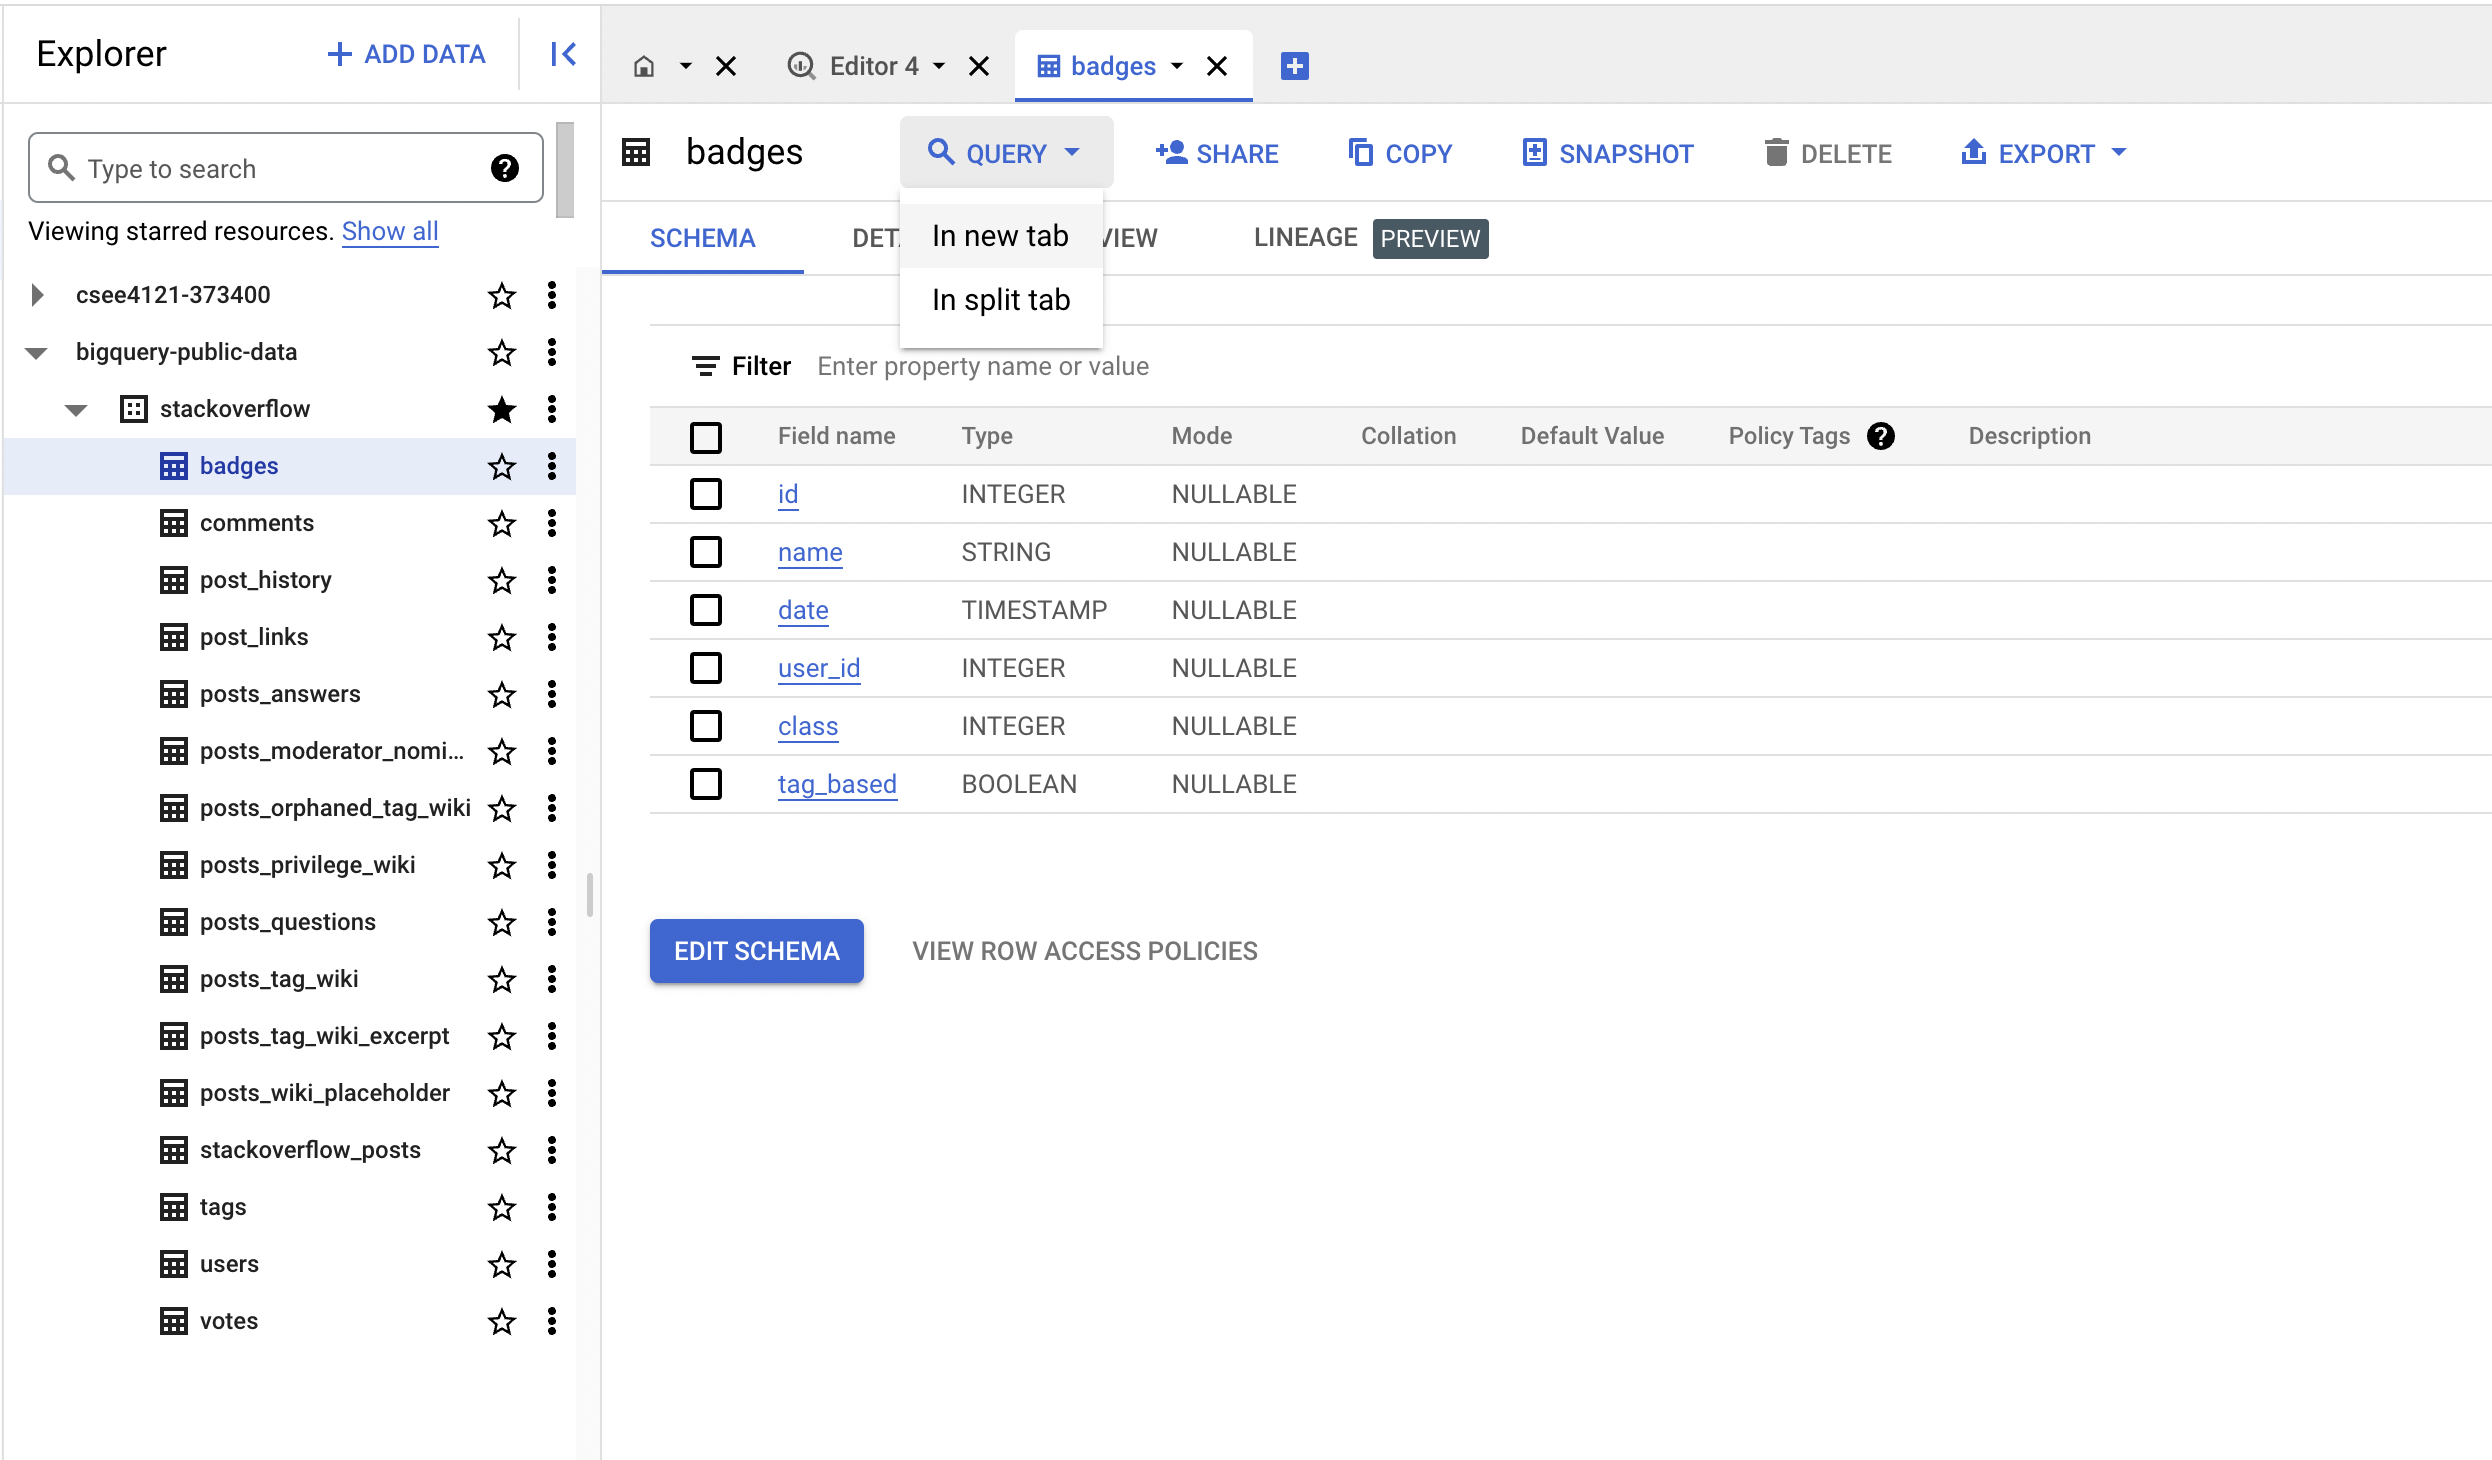Image resolution: width=2492 pixels, height=1460 pixels.
Task: Select the posts_tag_wiki_excerpt table
Action: pos(324,1036)
